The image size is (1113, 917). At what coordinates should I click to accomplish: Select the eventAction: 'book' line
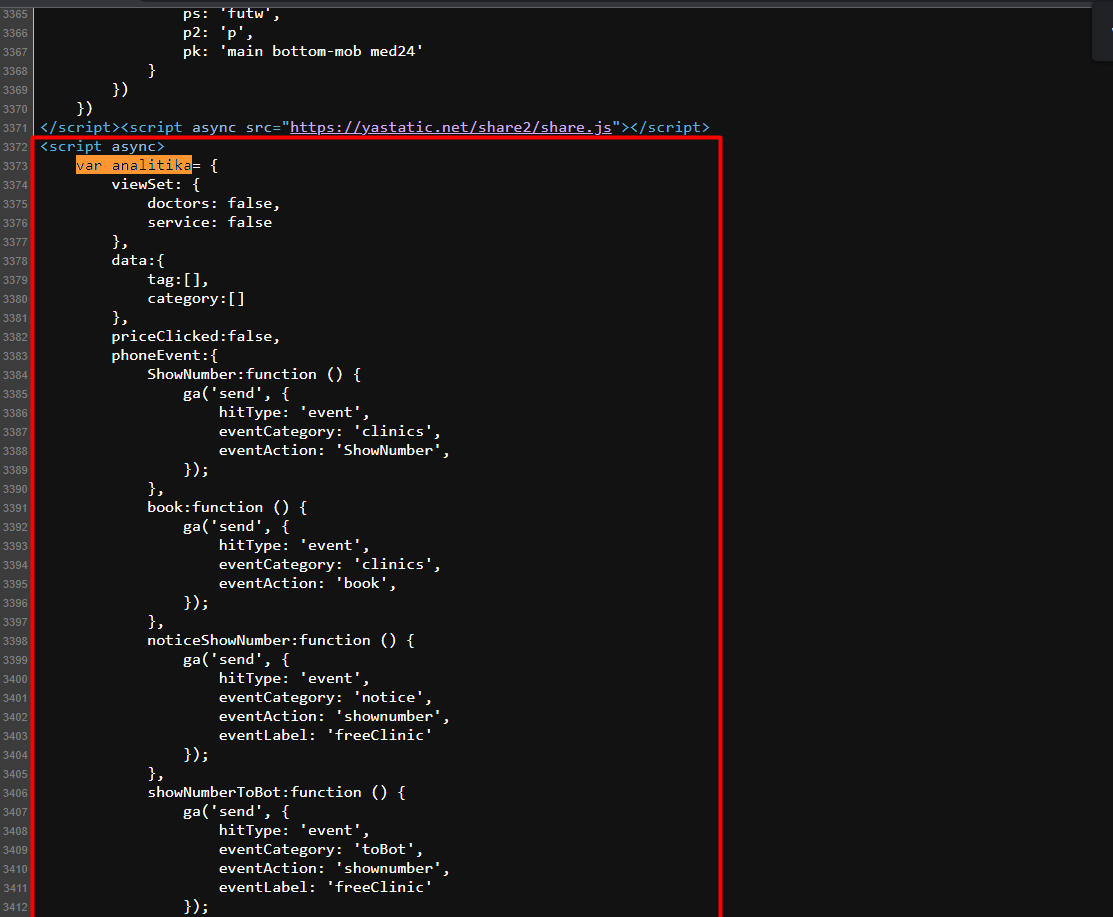[307, 583]
